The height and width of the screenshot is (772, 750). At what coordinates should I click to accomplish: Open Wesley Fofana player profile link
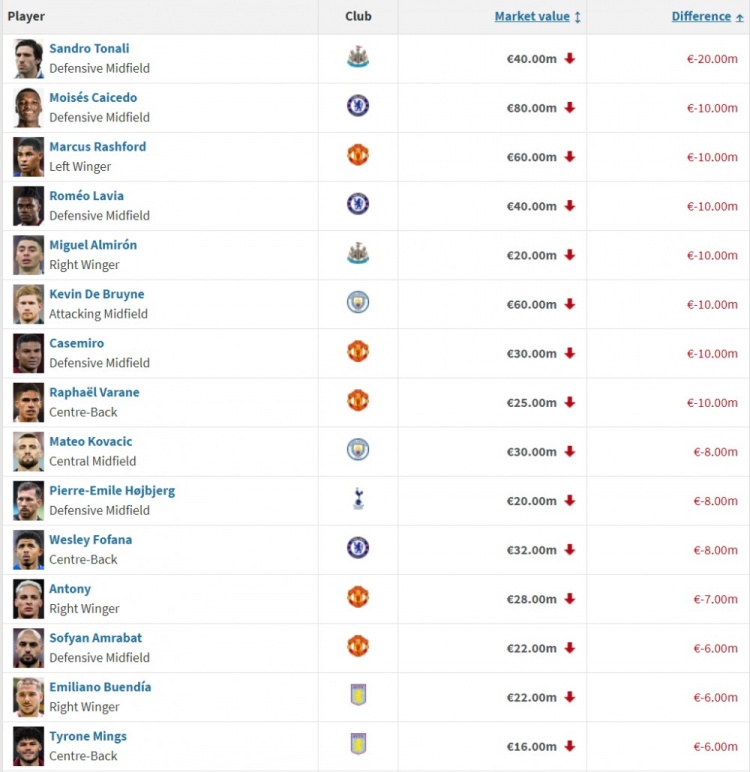tap(91, 540)
